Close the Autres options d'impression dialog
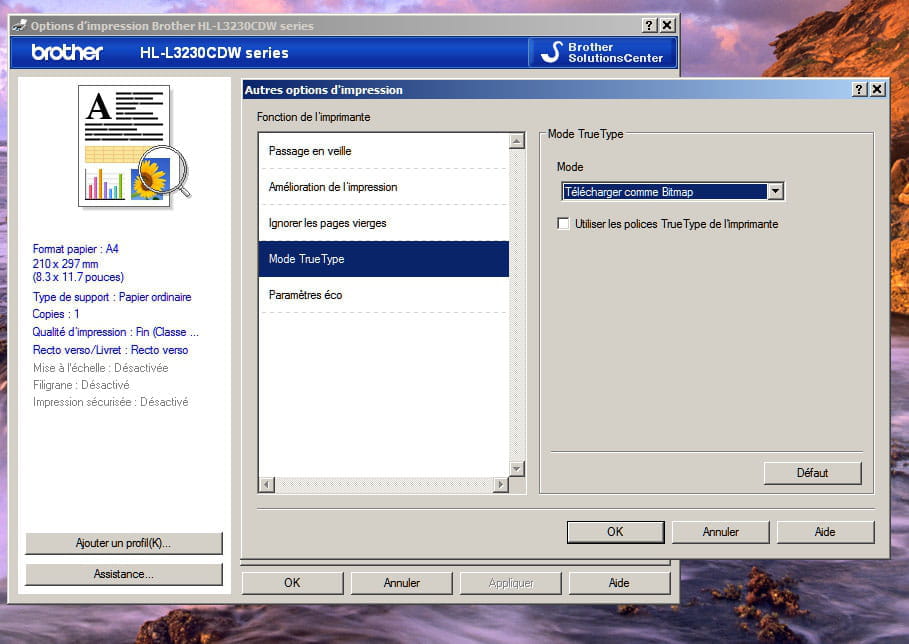 (x=877, y=89)
